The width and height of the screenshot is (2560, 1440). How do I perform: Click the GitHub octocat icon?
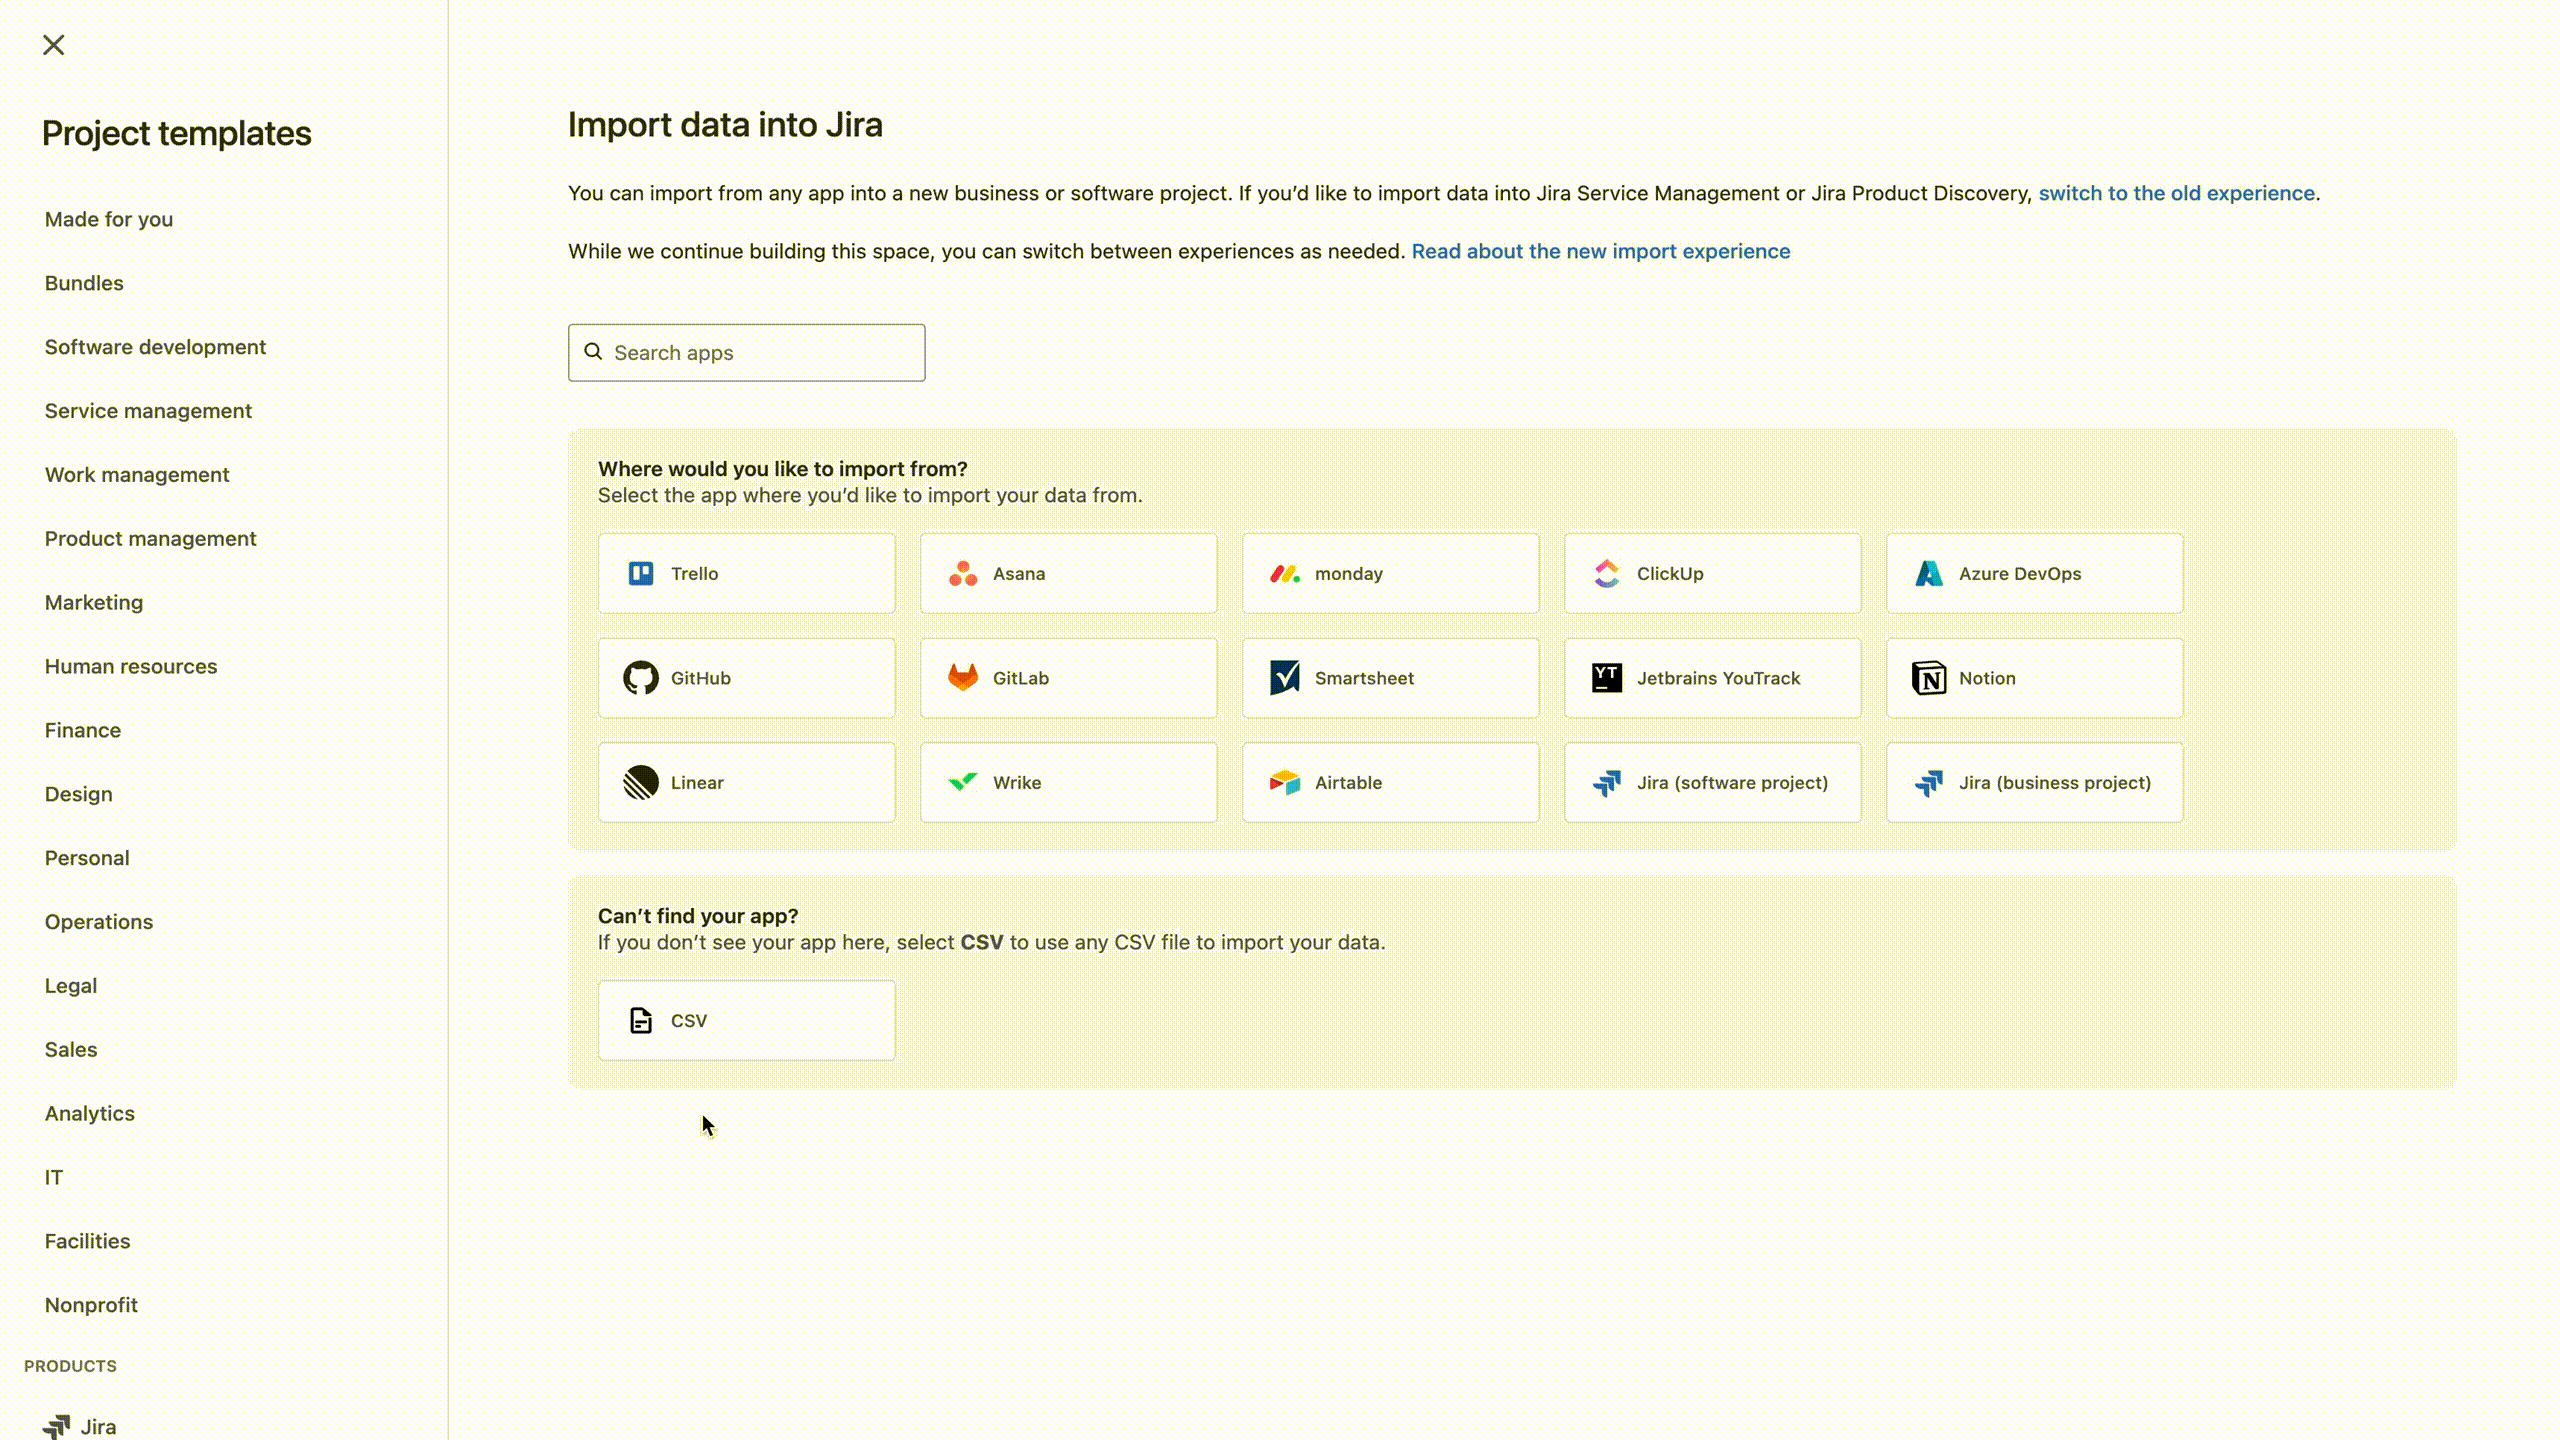[641, 678]
